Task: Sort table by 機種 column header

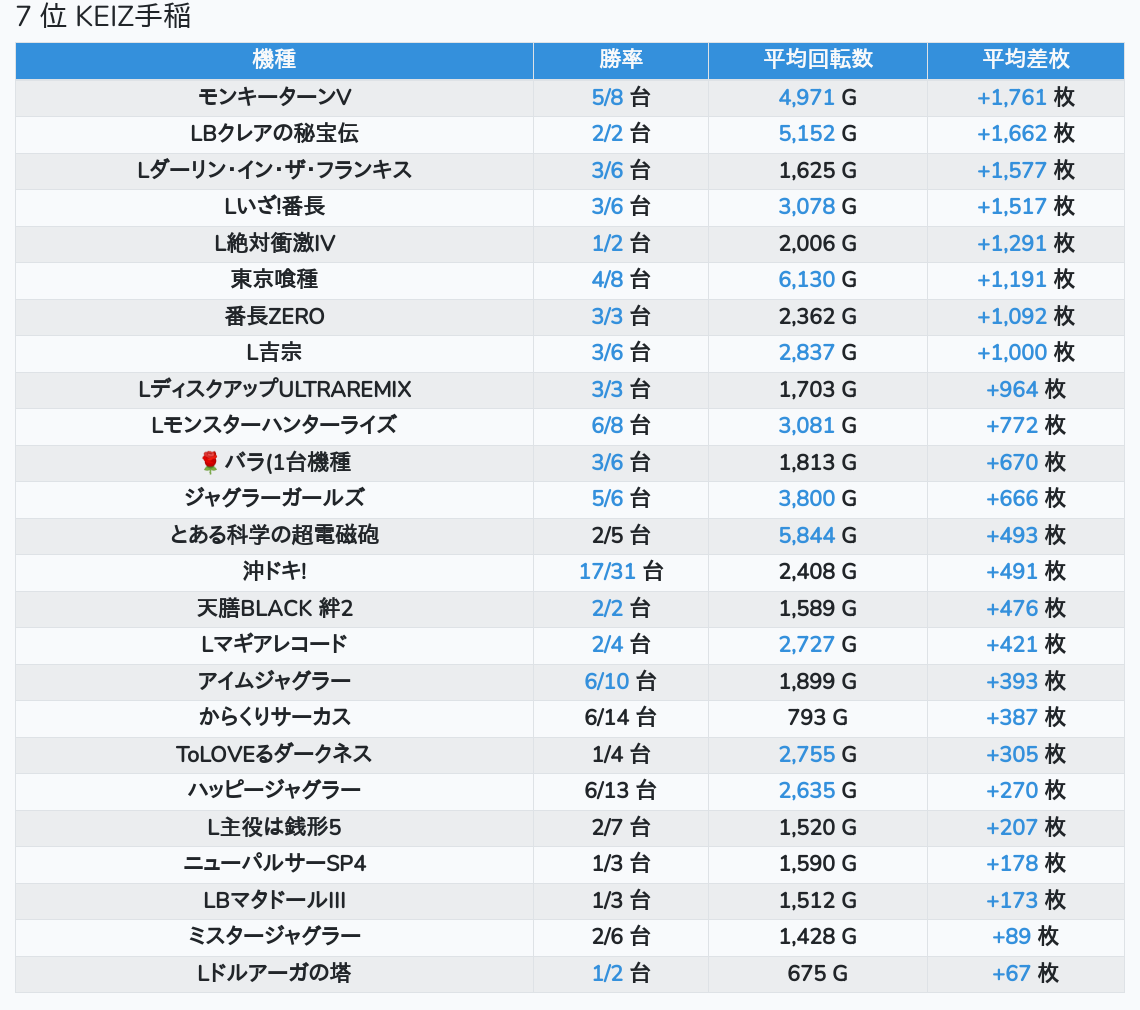Action: click(274, 60)
